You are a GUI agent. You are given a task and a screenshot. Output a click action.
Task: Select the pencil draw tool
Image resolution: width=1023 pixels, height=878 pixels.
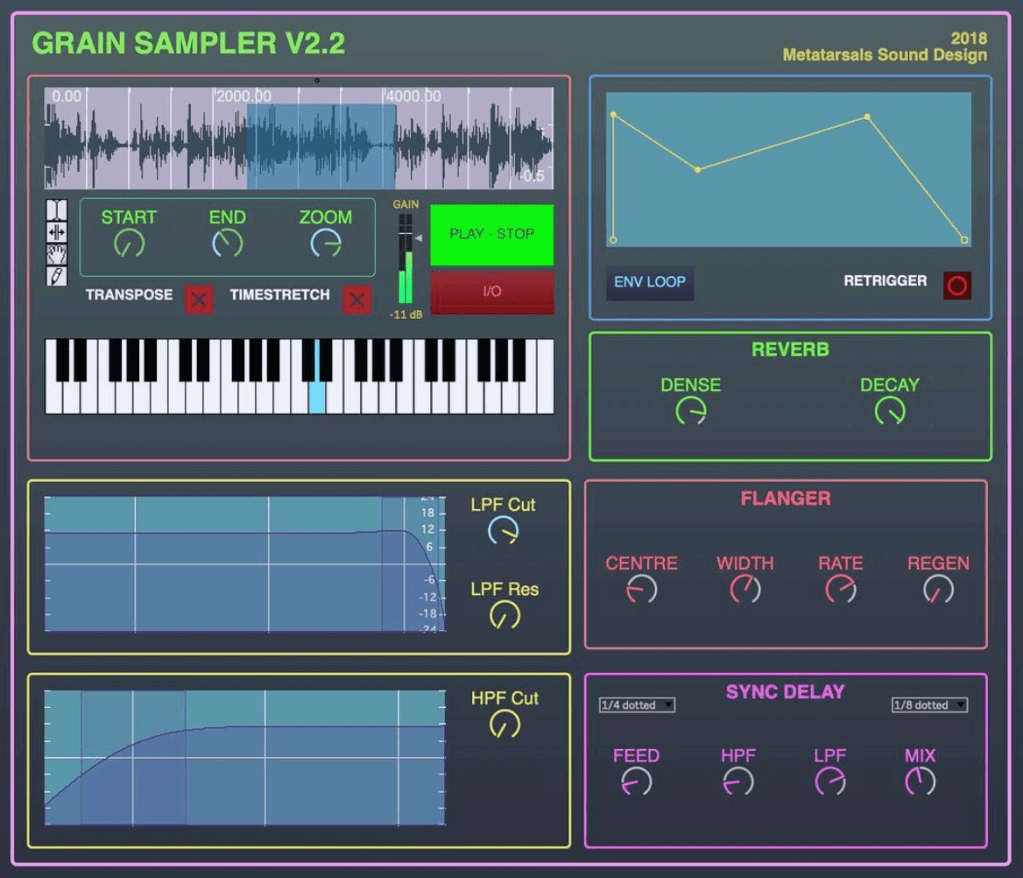(x=56, y=275)
